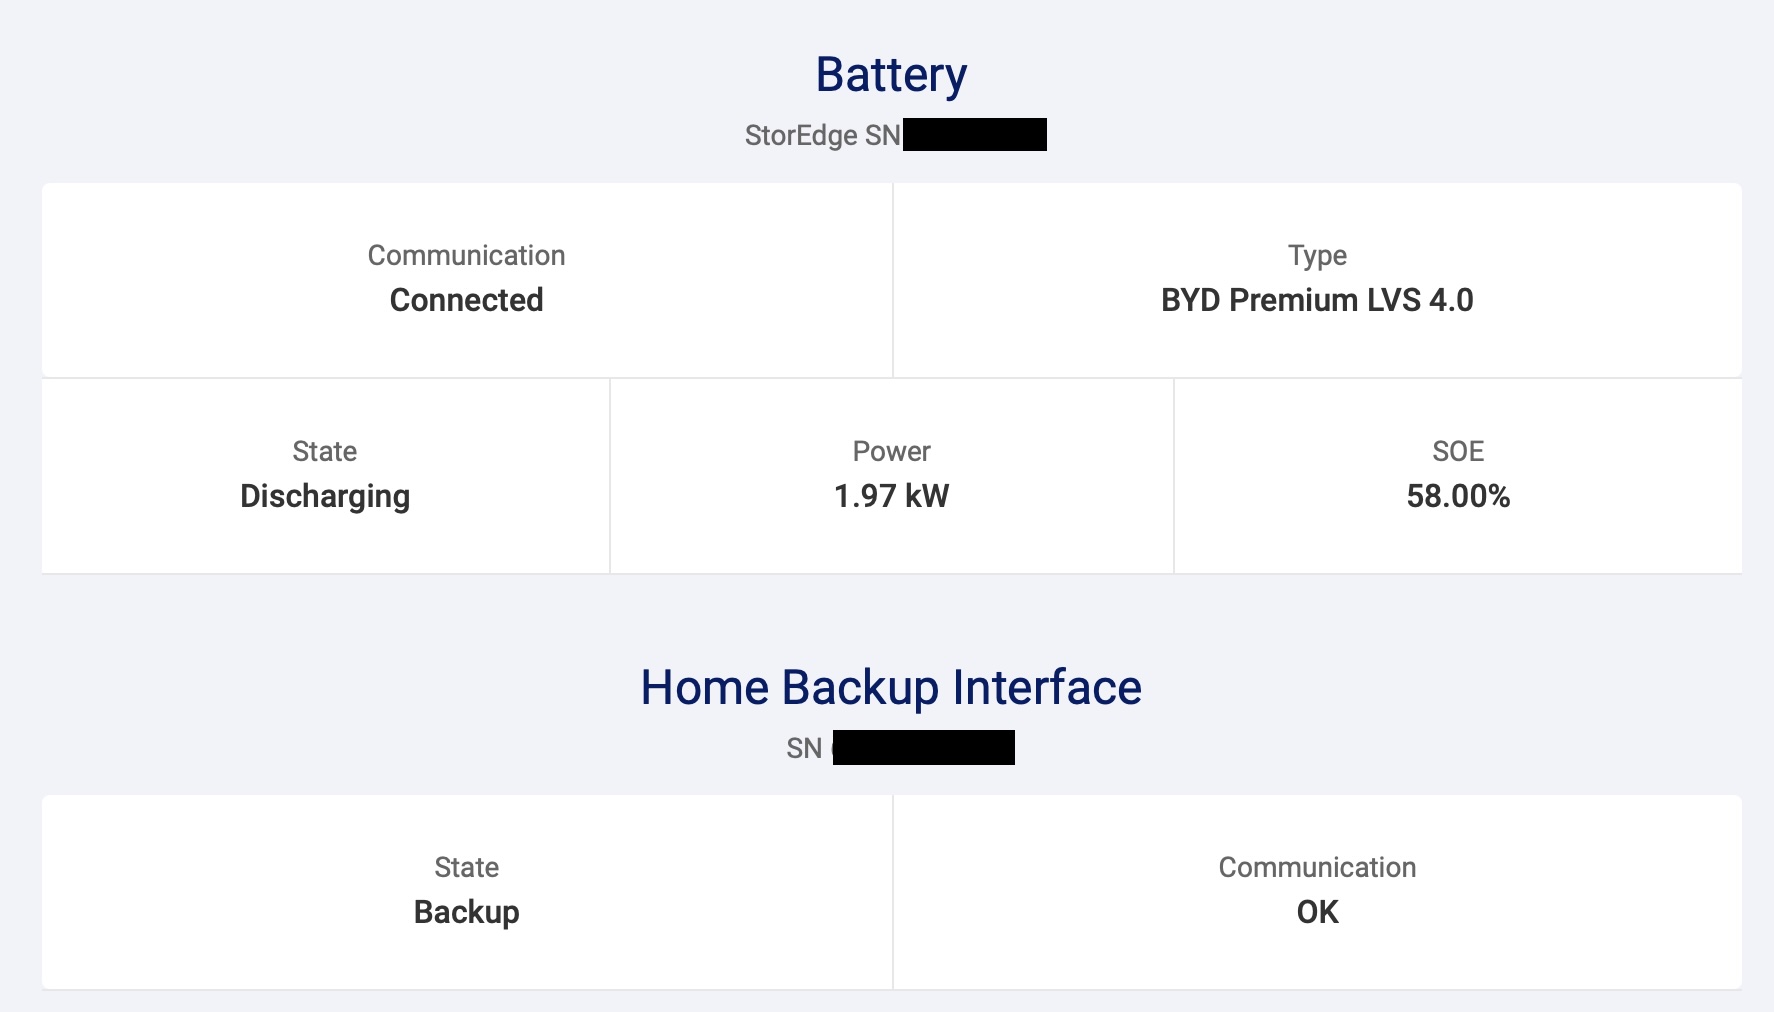The height and width of the screenshot is (1012, 1774).
Task: Click the Home Backup Interface heading
Action: [891, 688]
